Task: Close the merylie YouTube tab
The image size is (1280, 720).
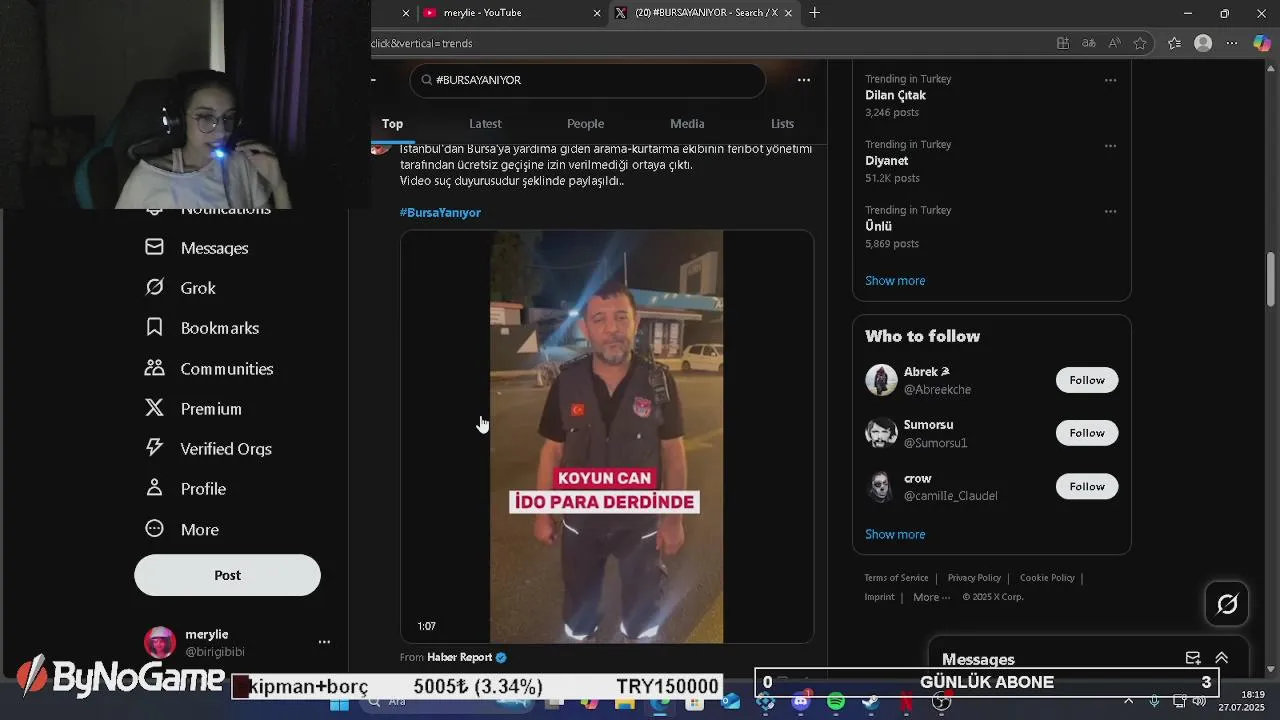Action: (598, 13)
